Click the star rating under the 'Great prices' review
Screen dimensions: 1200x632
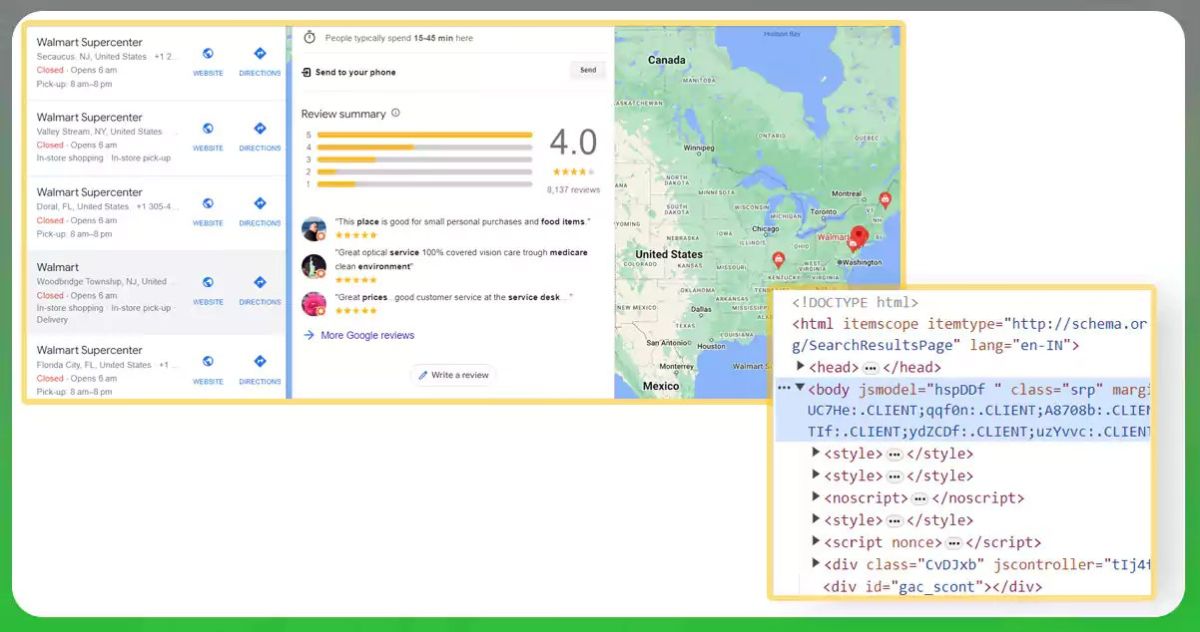[356, 310]
